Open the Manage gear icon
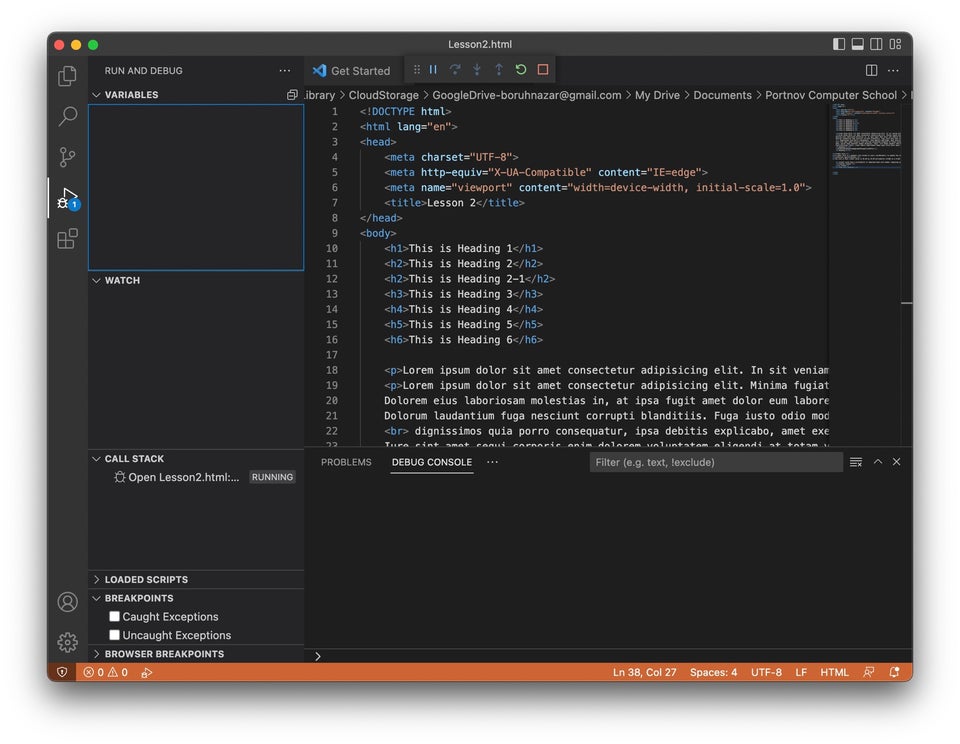The width and height of the screenshot is (960, 744). (x=67, y=642)
